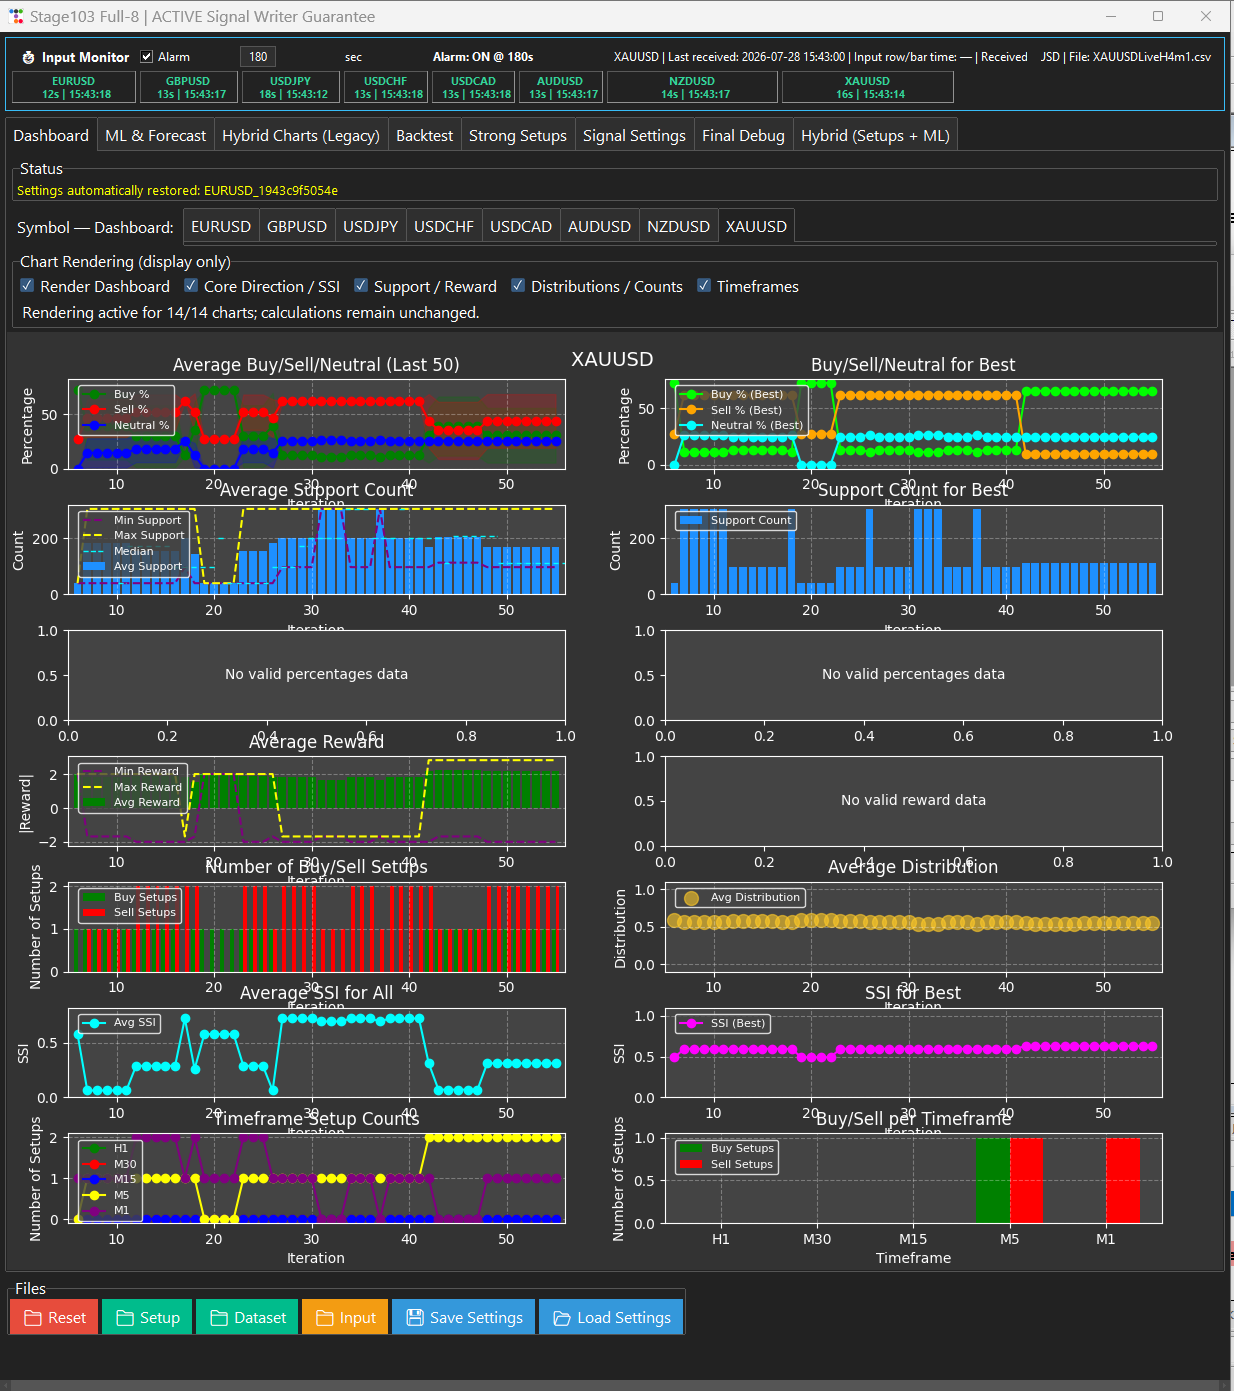Click the AUDUSD monitor status box
This screenshot has width=1234, height=1391.
(x=560, y=87)
